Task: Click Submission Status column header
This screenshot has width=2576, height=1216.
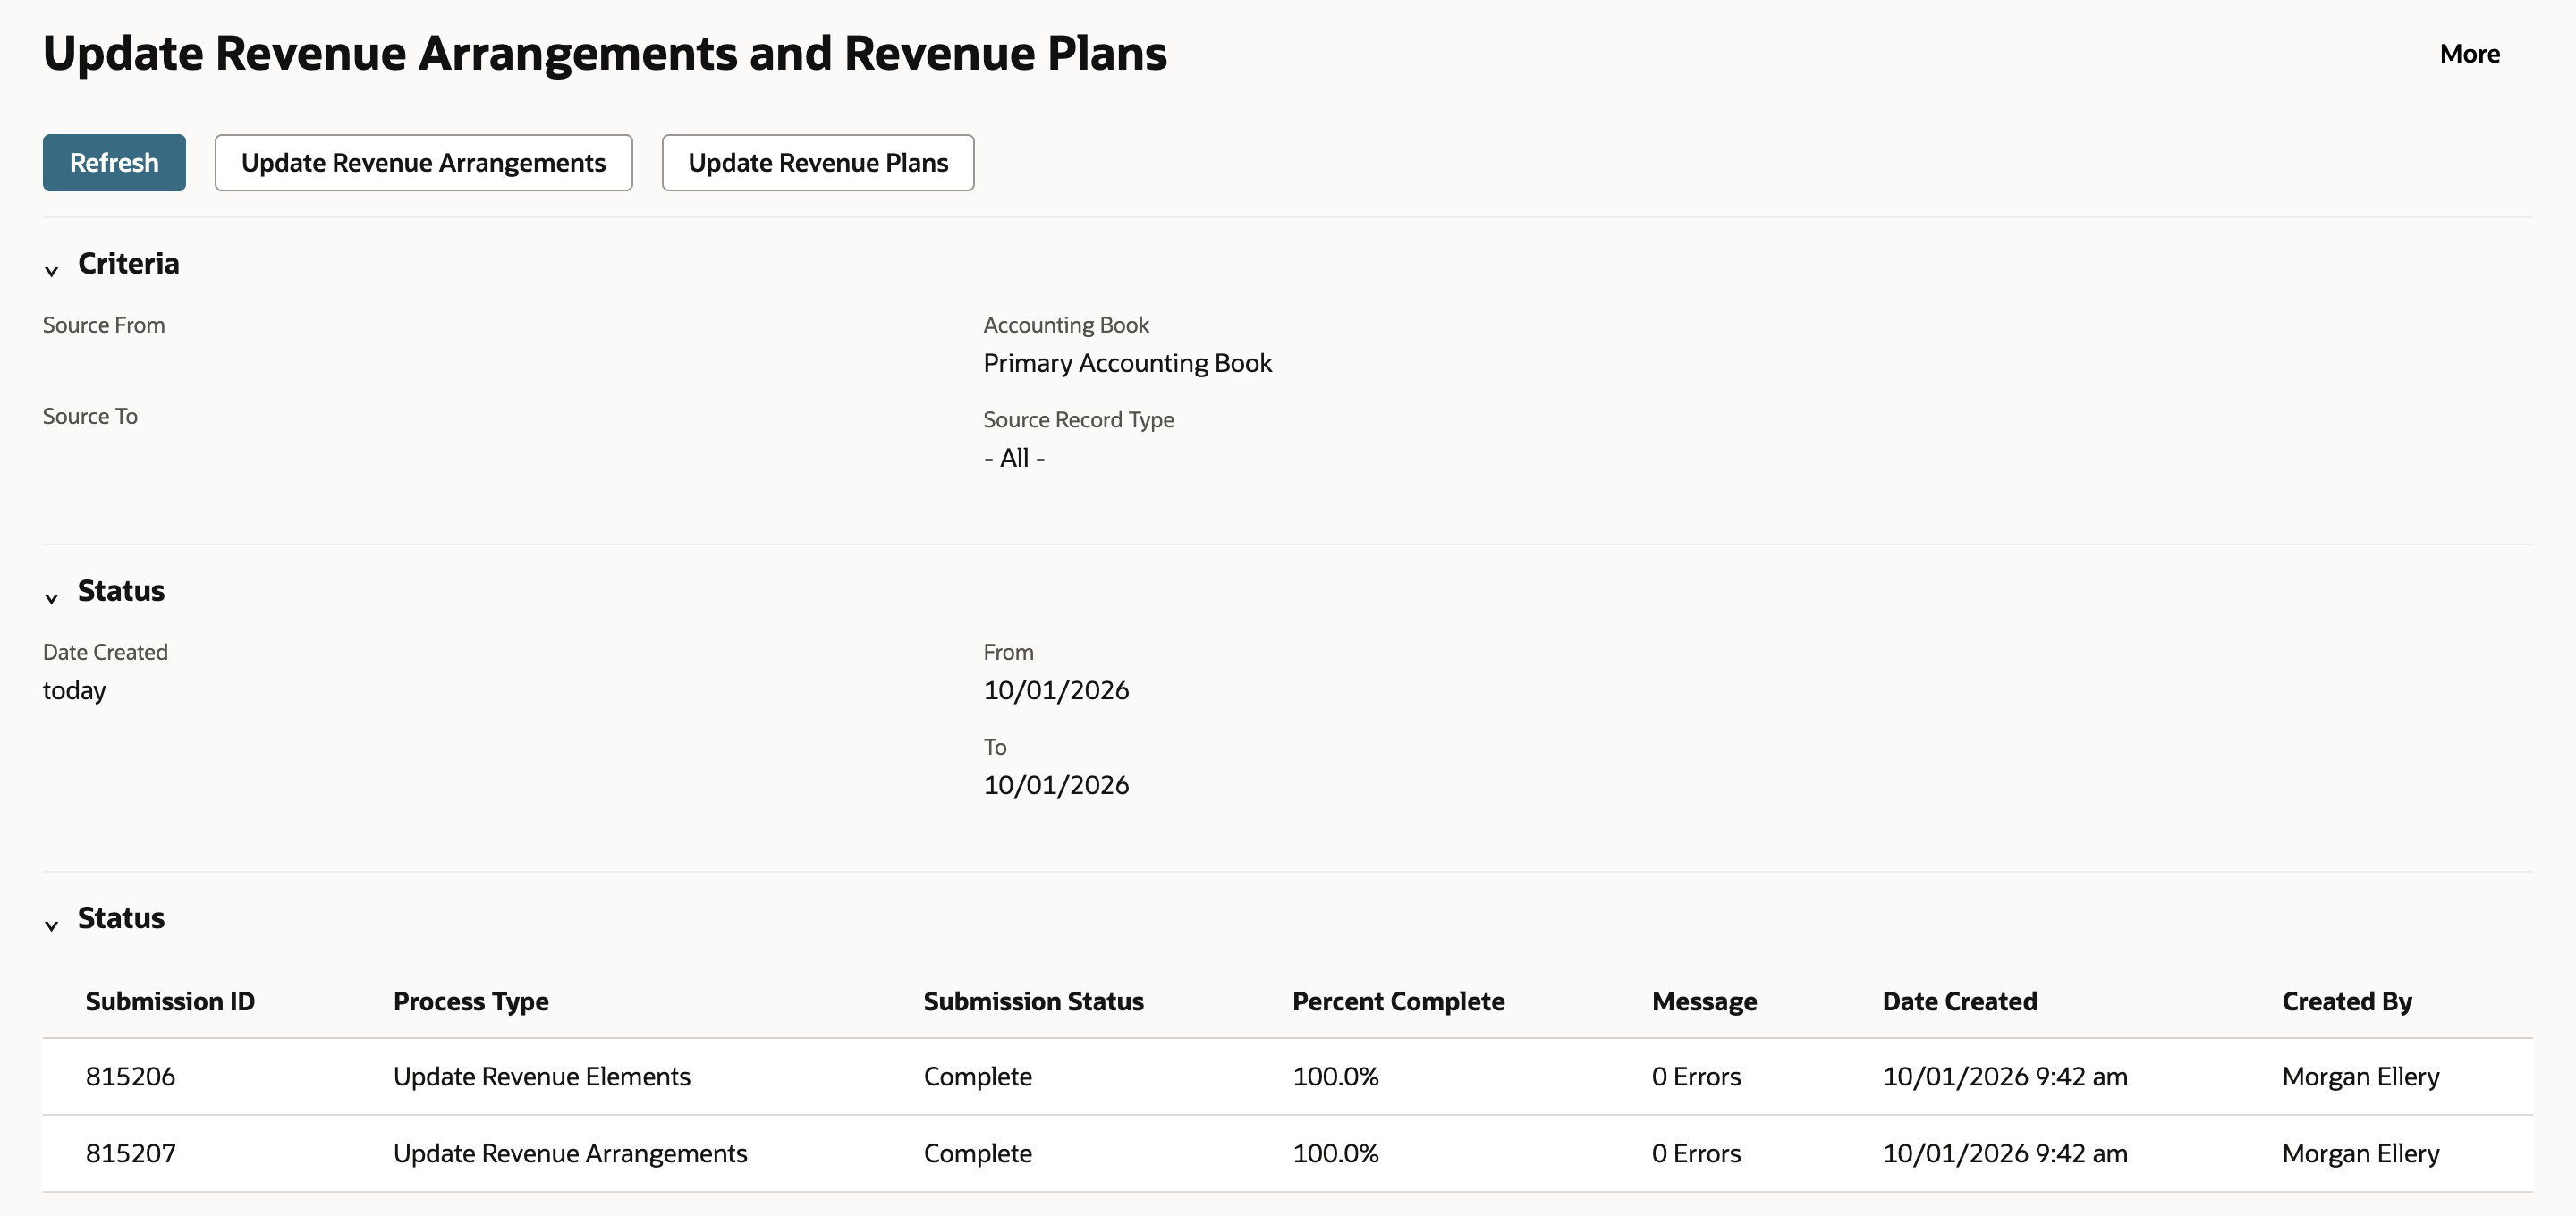Action: 1033,1001
